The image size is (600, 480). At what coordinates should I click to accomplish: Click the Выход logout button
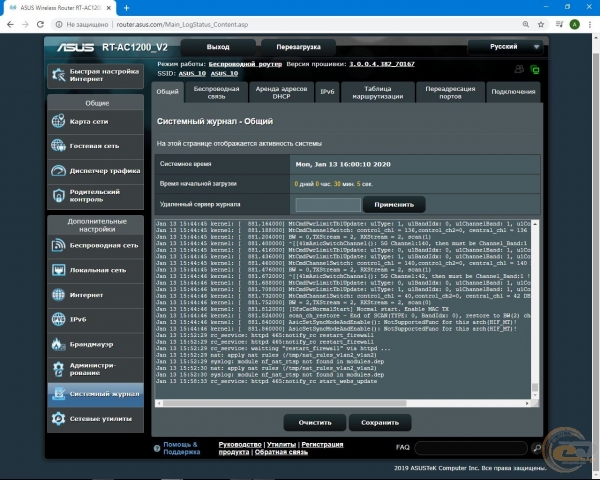pyautogui.click(x=218, y=47)
